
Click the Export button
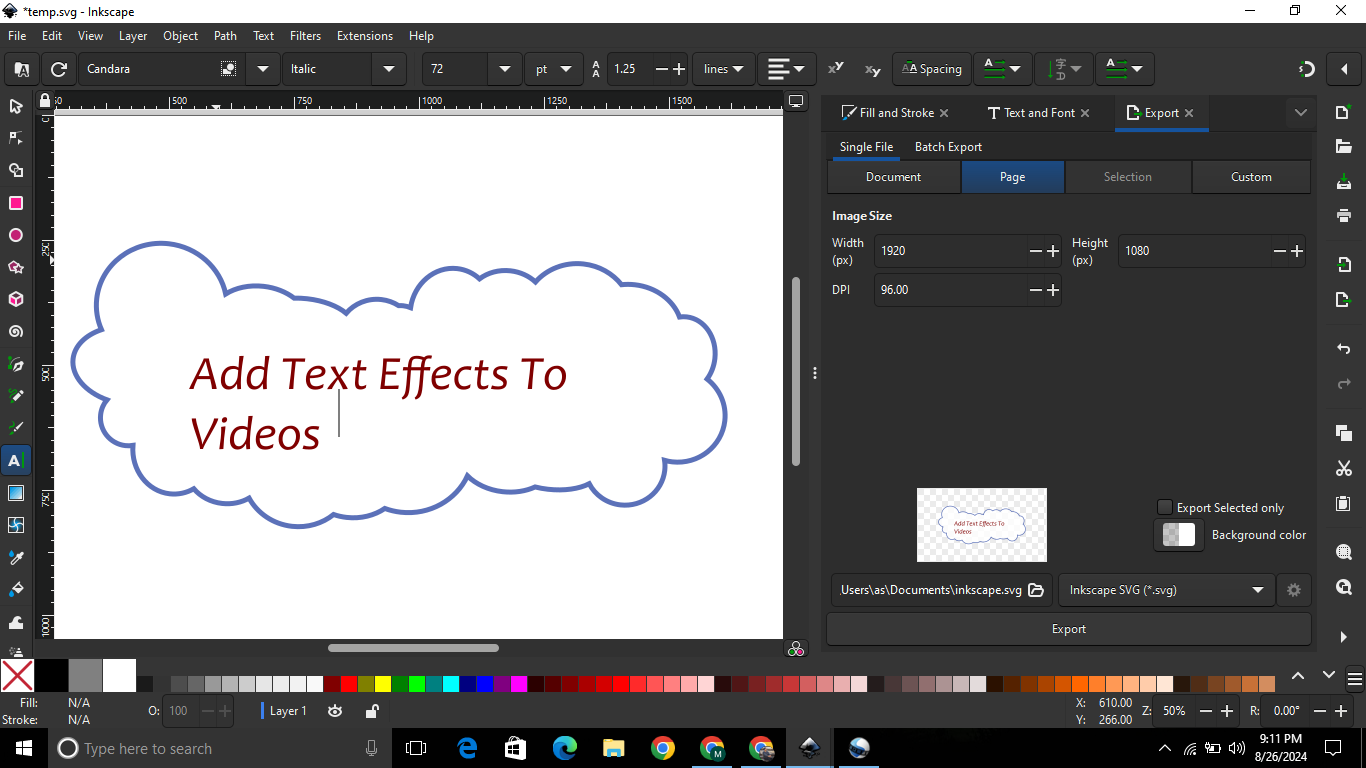tap(1068, 629)
